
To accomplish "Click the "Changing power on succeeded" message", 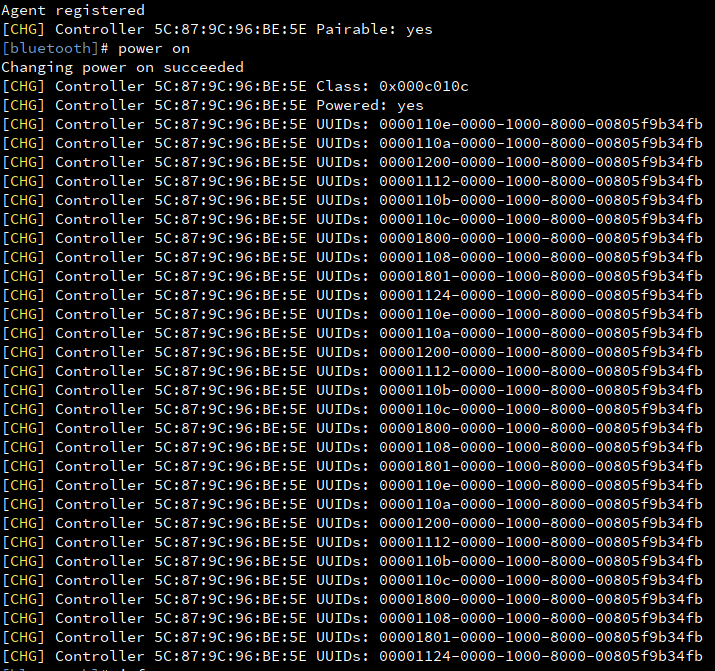I will point(123,67).
